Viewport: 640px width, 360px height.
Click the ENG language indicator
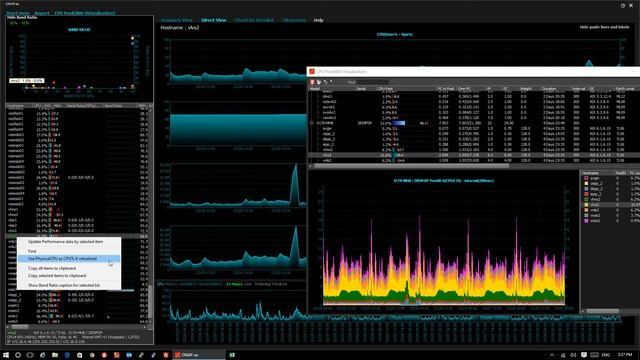[606, 355]
